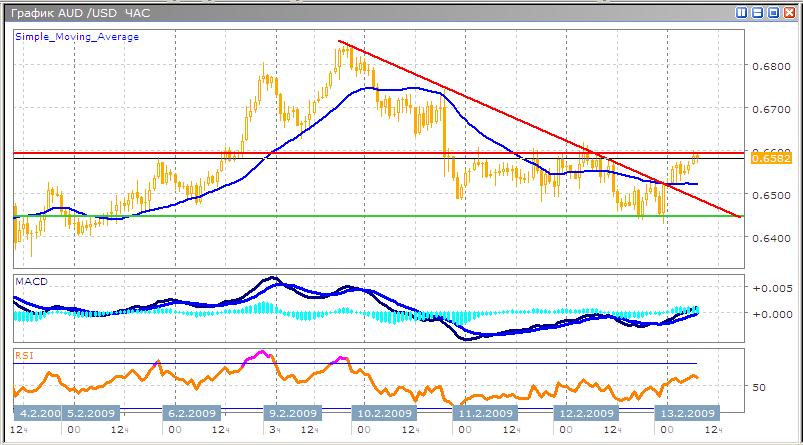The image size is (803, 445).
Task: Click the 4.2.200 date marker
Action: pyautogui.click(x=39, y=412)
